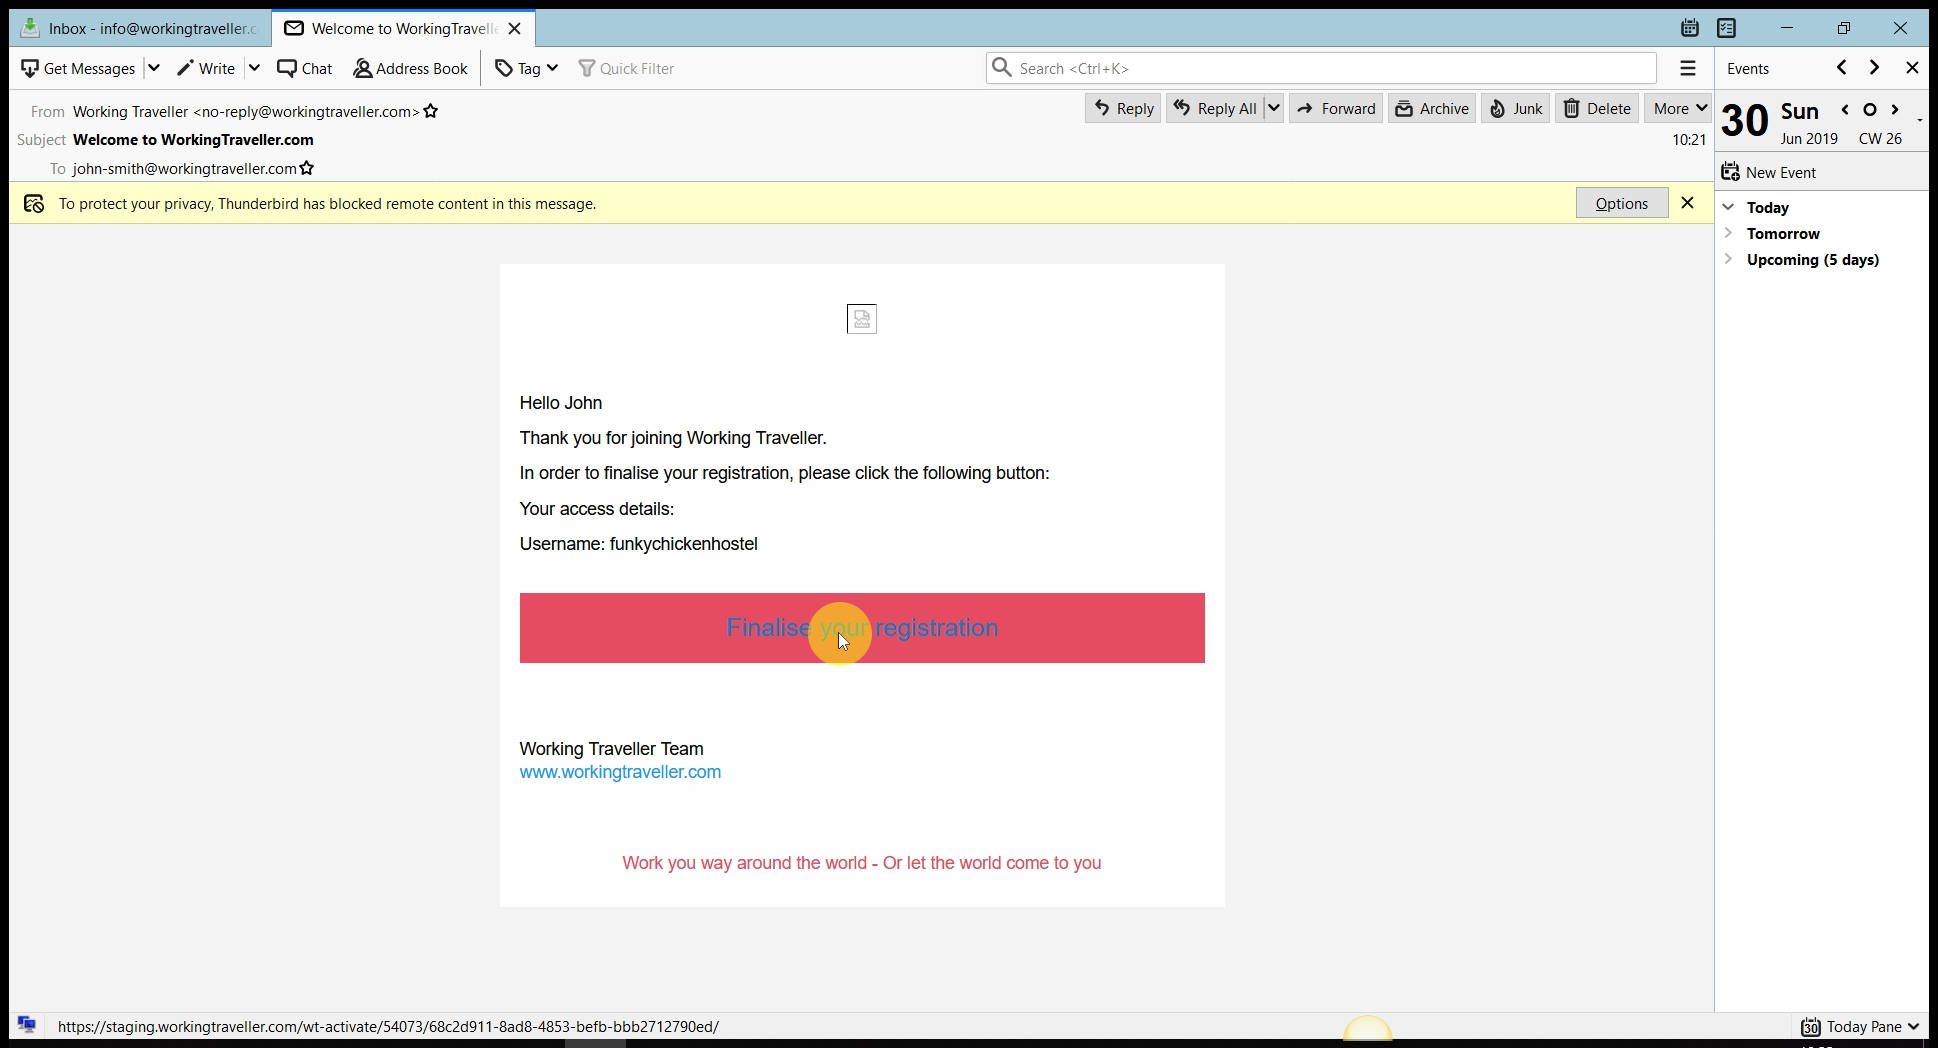The width and height of the screenshot is (1938, 1048).
Task: Dismiss the privacy notification bar
Action: pyautogui.click(x=1688, y=203)
